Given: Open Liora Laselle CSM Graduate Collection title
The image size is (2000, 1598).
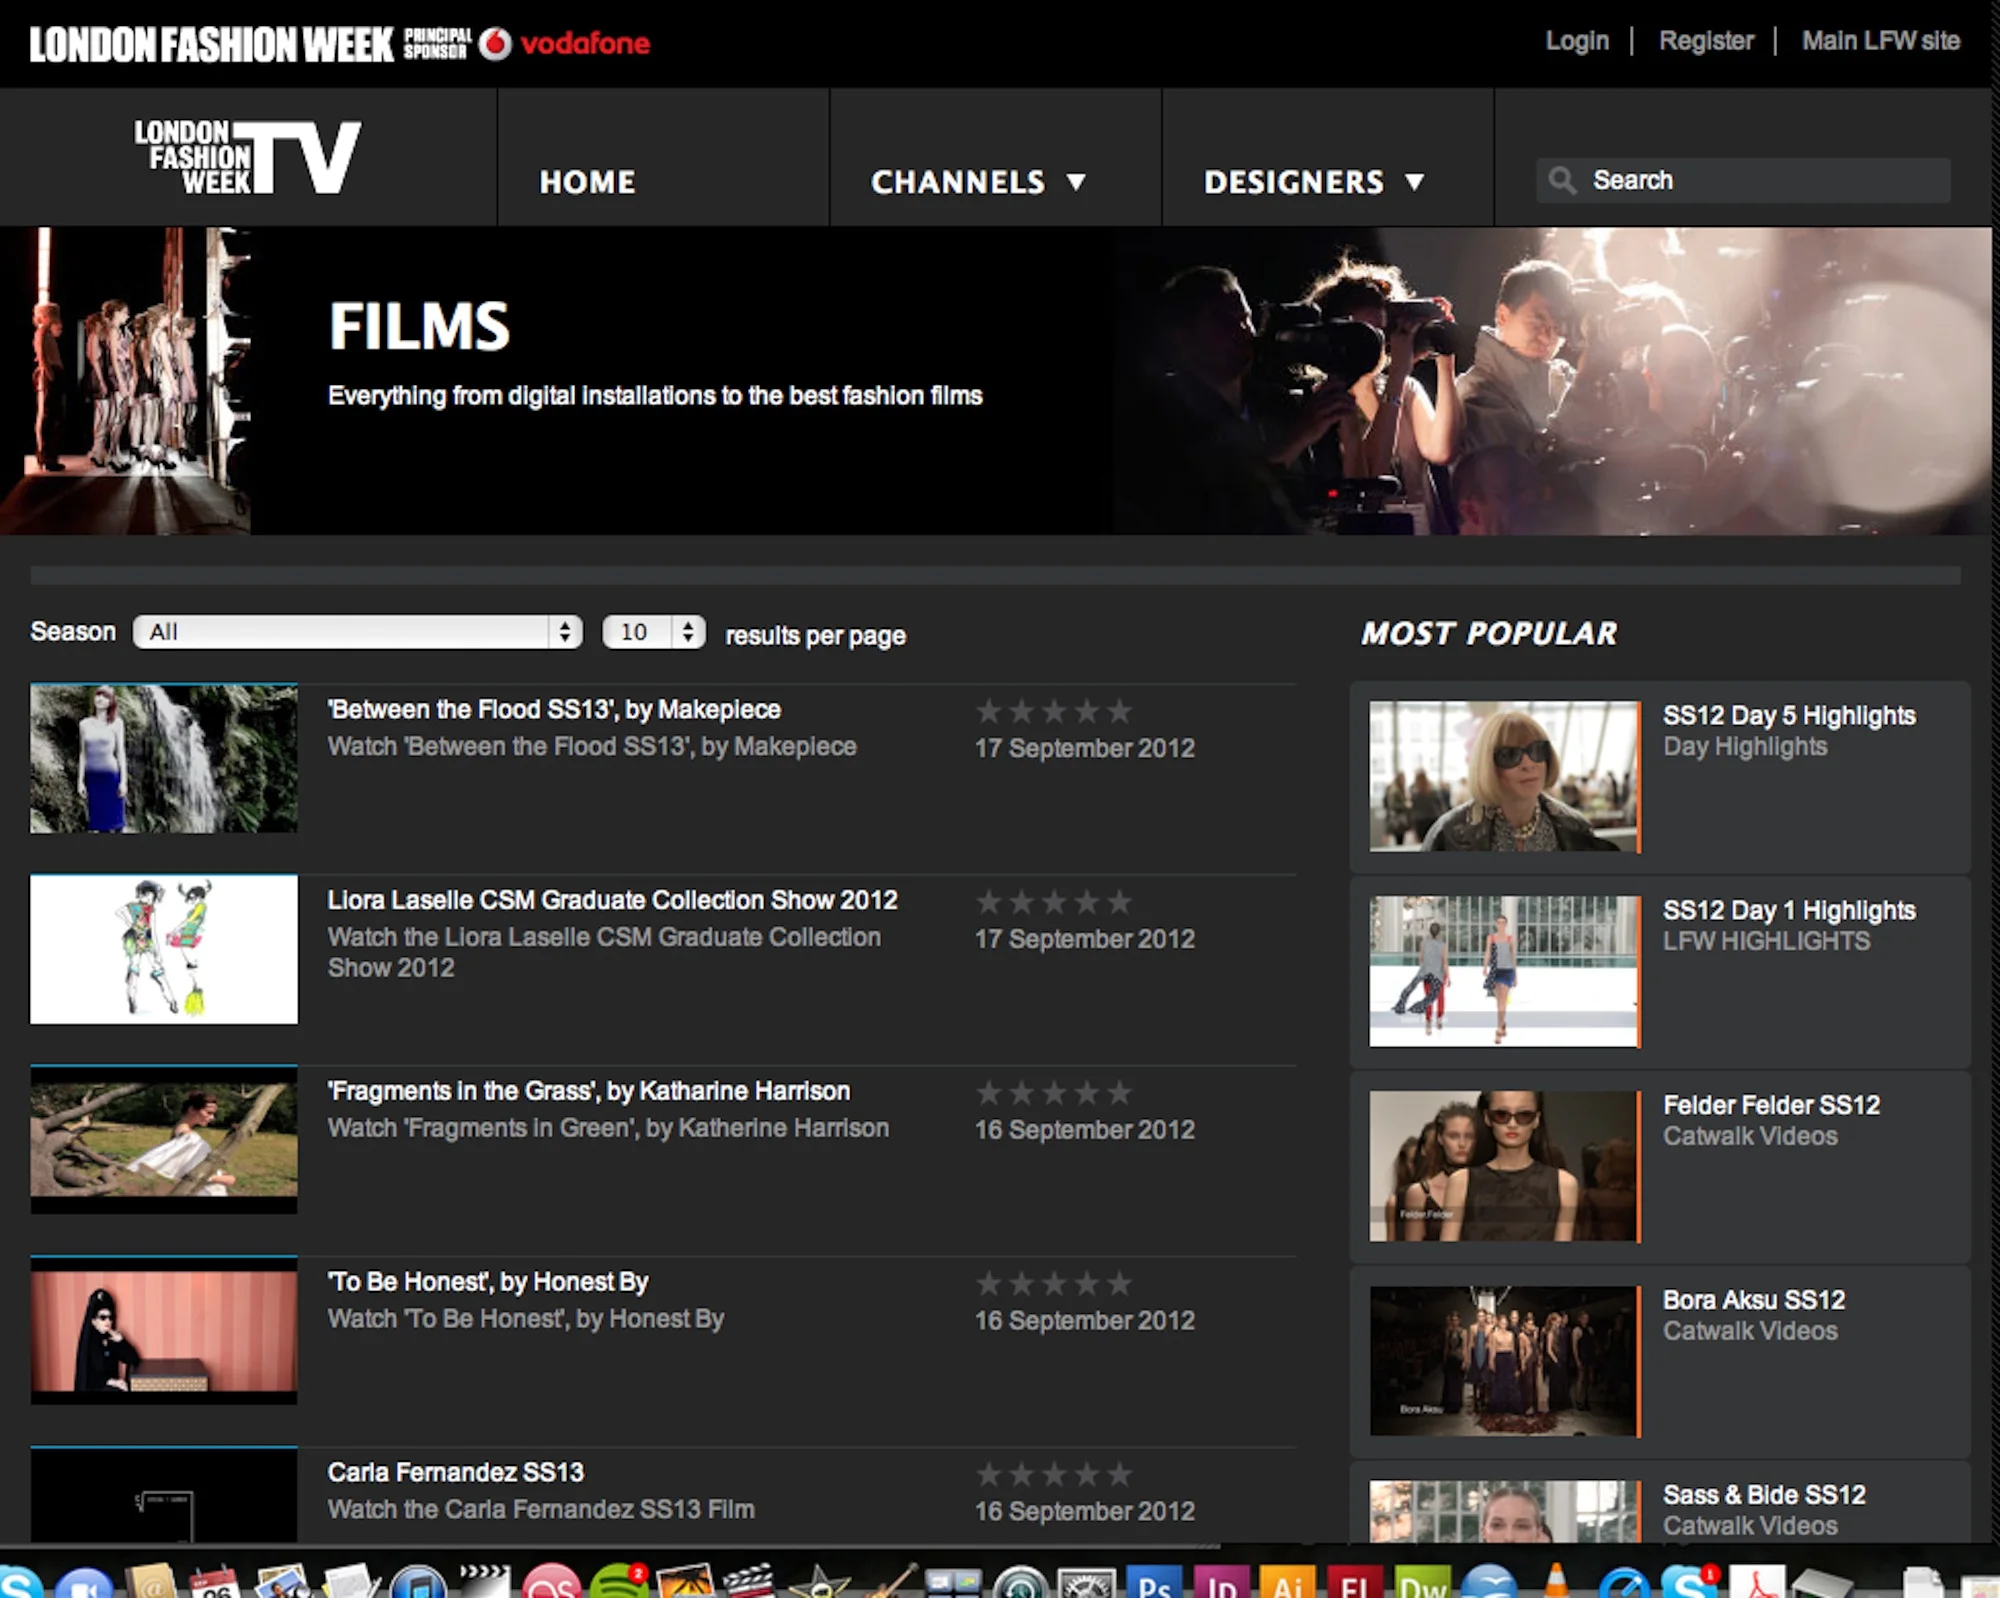Looking at the screenshot, I should point(612,900).
